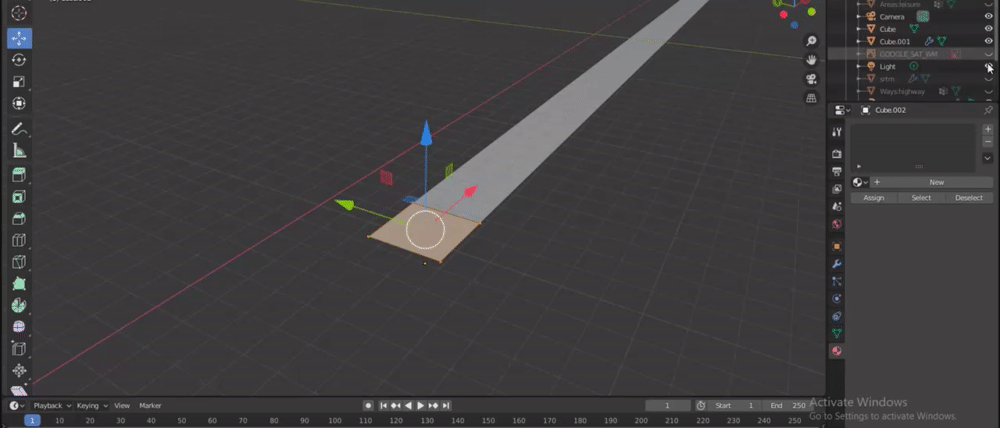Image resolution: width=1000 pixels, height=428 pixels.
Task: Select the Scale tool
Action: [19, 82]
